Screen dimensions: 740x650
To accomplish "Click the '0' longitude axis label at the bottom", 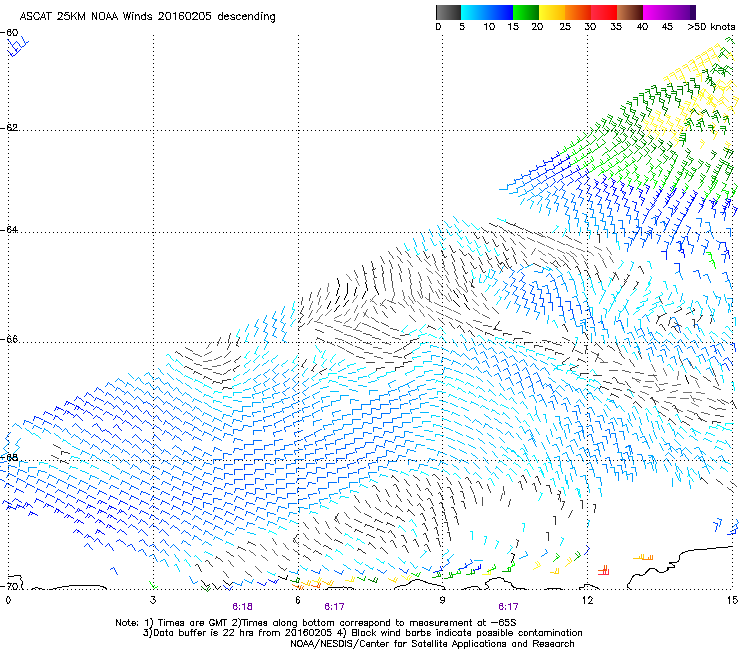I will (x=8, y=600).
